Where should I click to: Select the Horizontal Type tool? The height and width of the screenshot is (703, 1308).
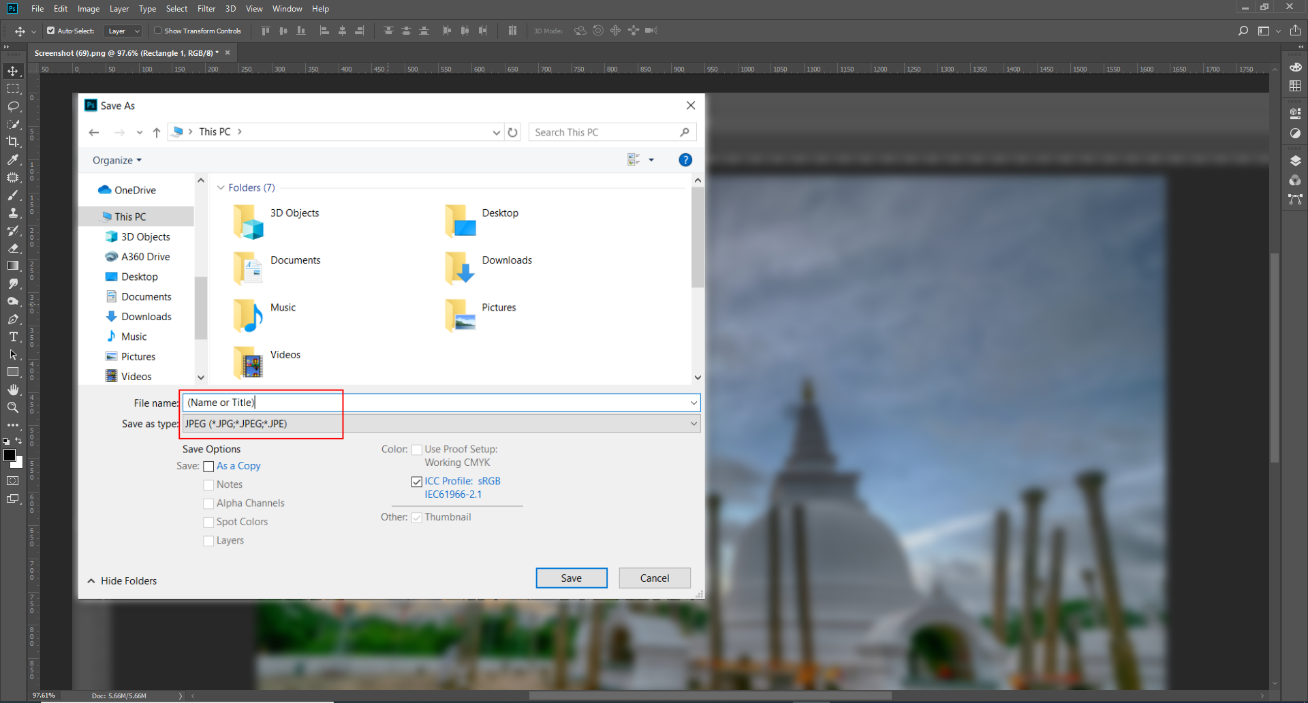pyautogui.click(x=13, y=337)
